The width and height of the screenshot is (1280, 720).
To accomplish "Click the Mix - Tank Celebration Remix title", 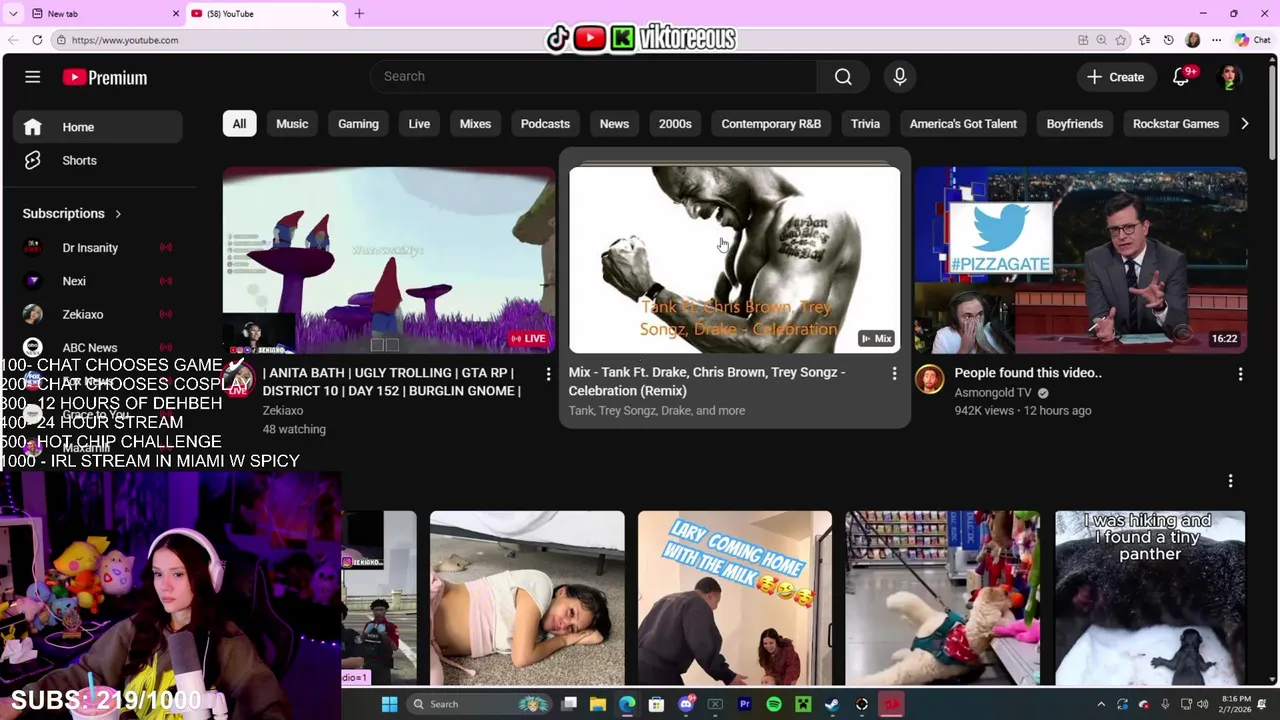I will point(707,381).
